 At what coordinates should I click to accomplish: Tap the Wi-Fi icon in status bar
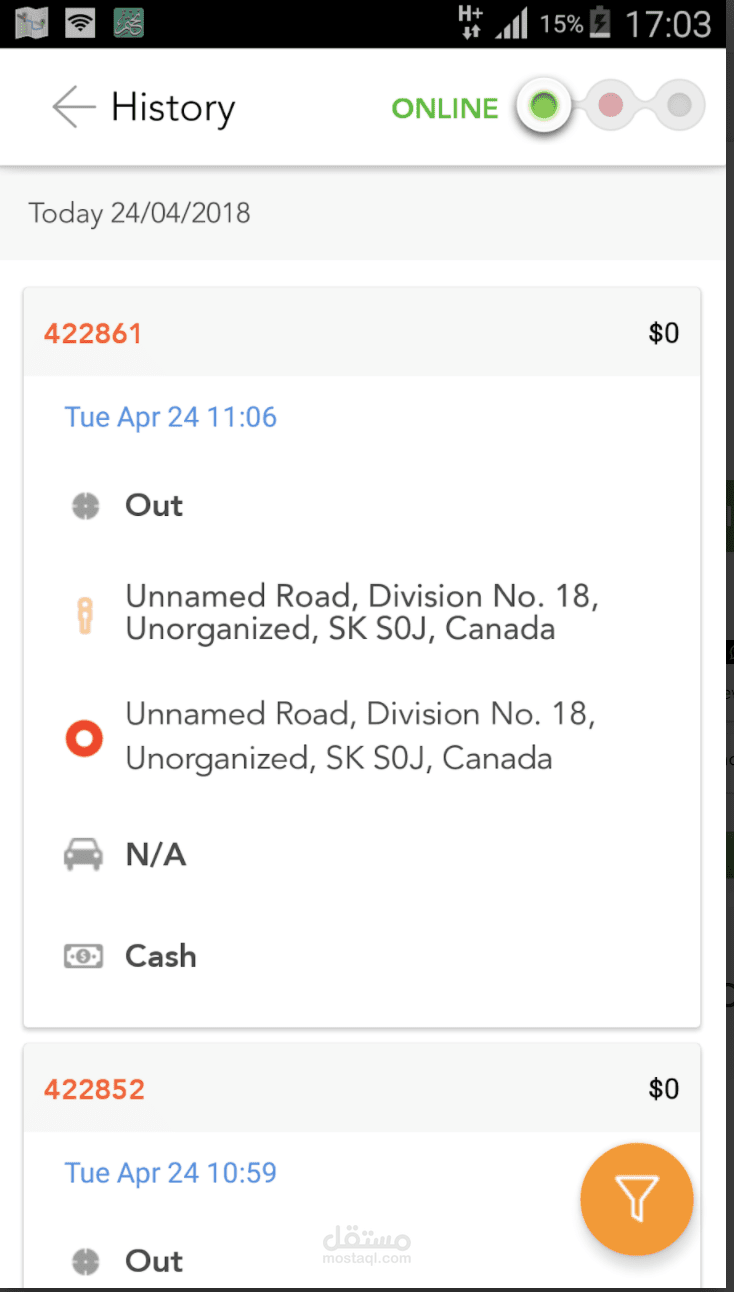[80, 22]
